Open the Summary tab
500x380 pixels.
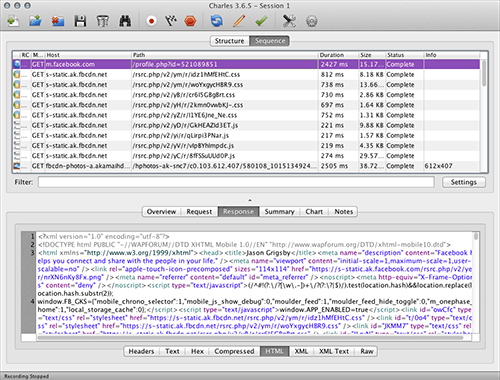tap(279, 212)
